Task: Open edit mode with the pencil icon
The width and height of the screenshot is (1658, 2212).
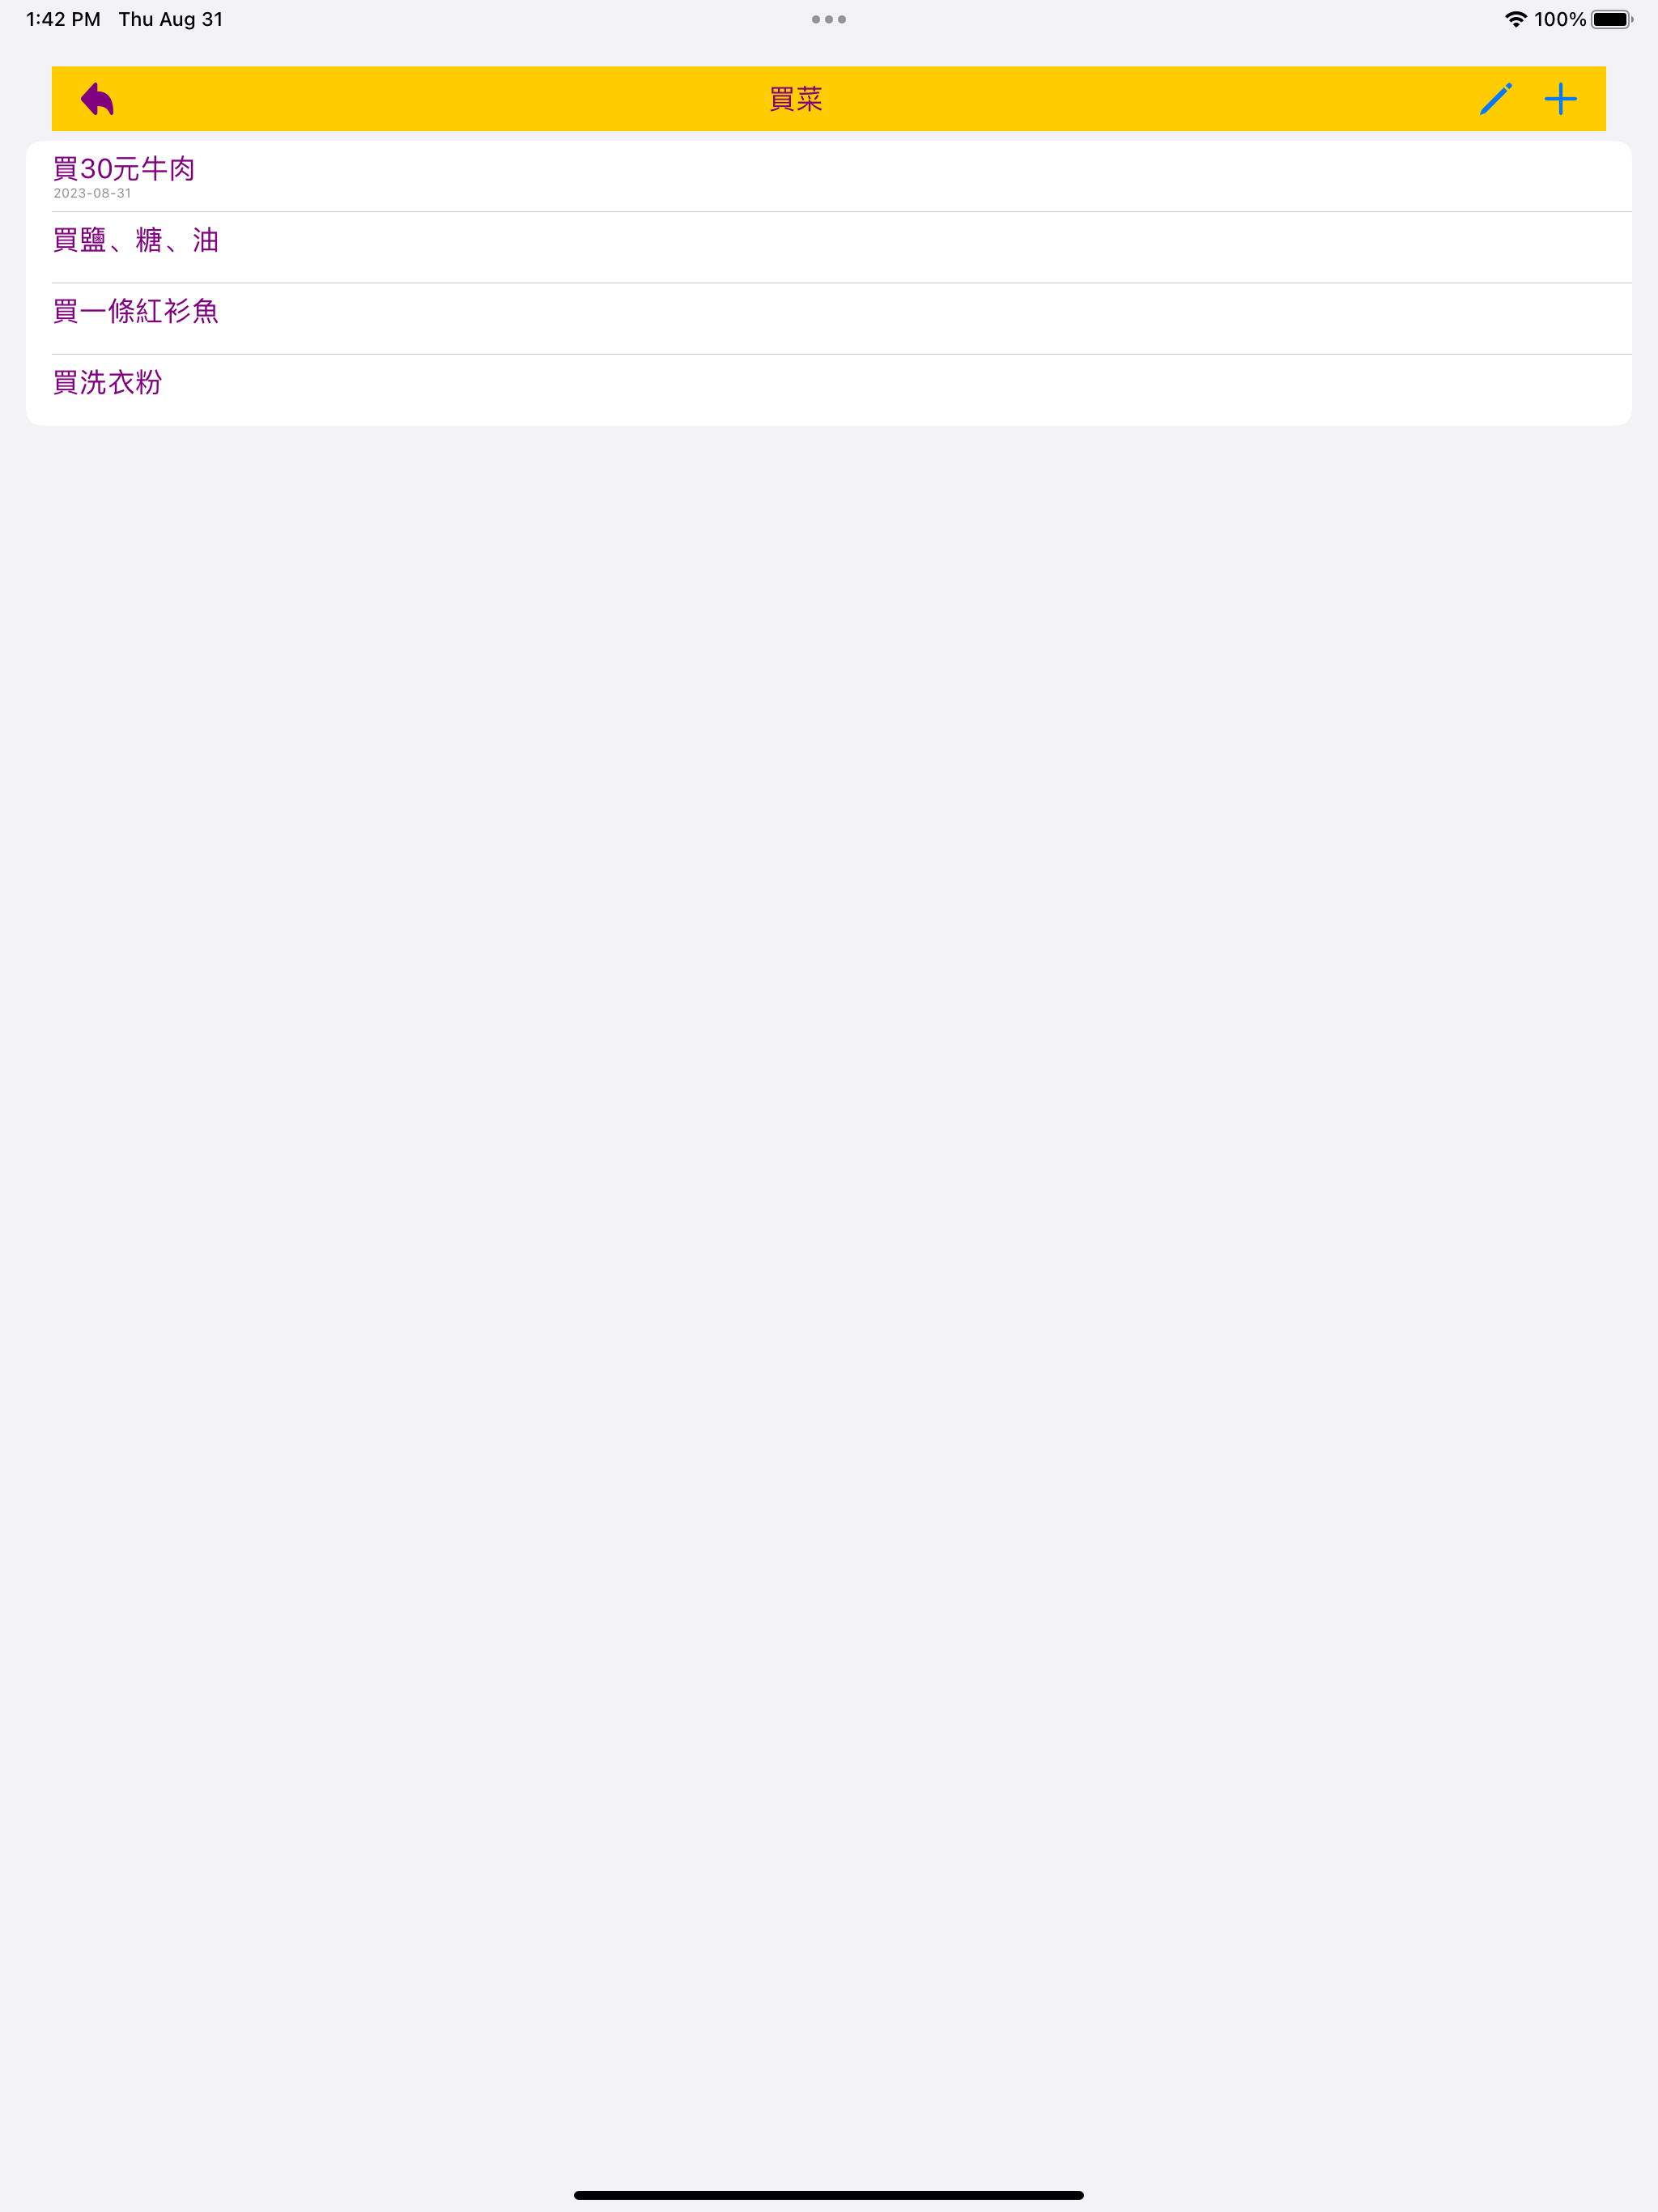Action: 1495,99
